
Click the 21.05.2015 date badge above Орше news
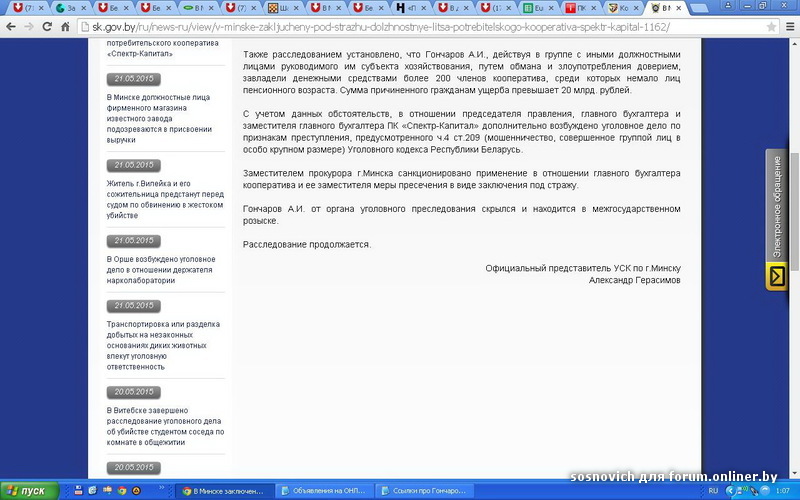134,241
